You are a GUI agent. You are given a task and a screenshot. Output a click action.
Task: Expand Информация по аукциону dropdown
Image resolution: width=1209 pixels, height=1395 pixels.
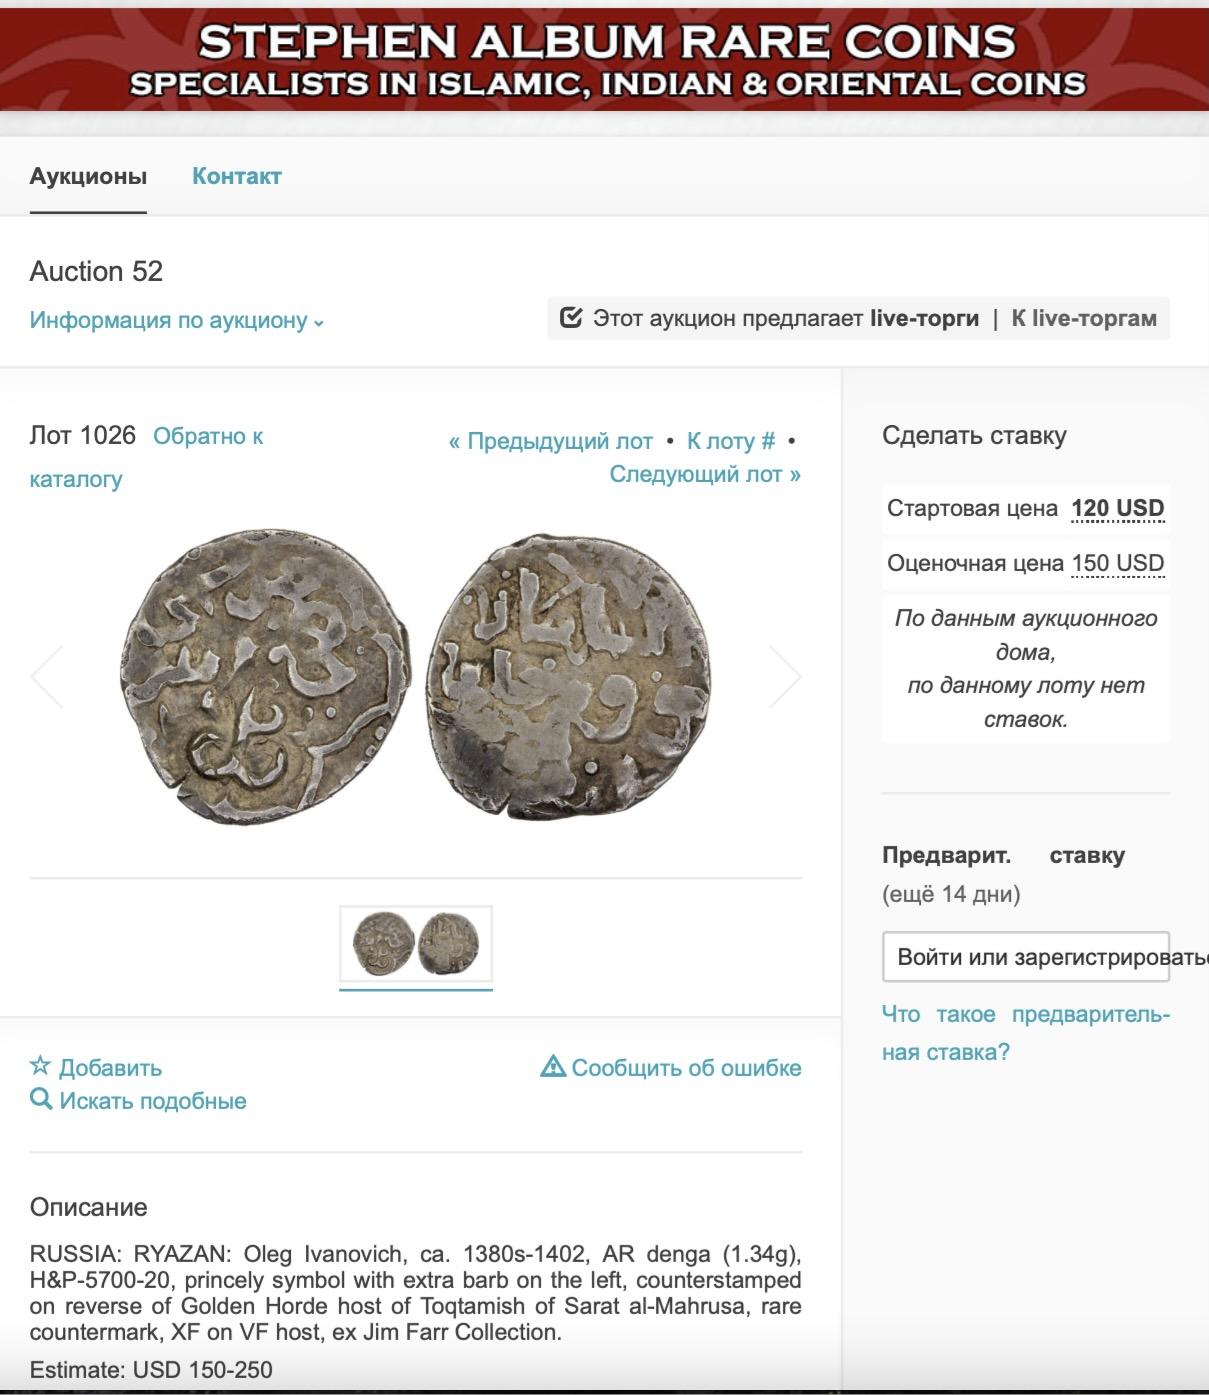click(177, 321)
